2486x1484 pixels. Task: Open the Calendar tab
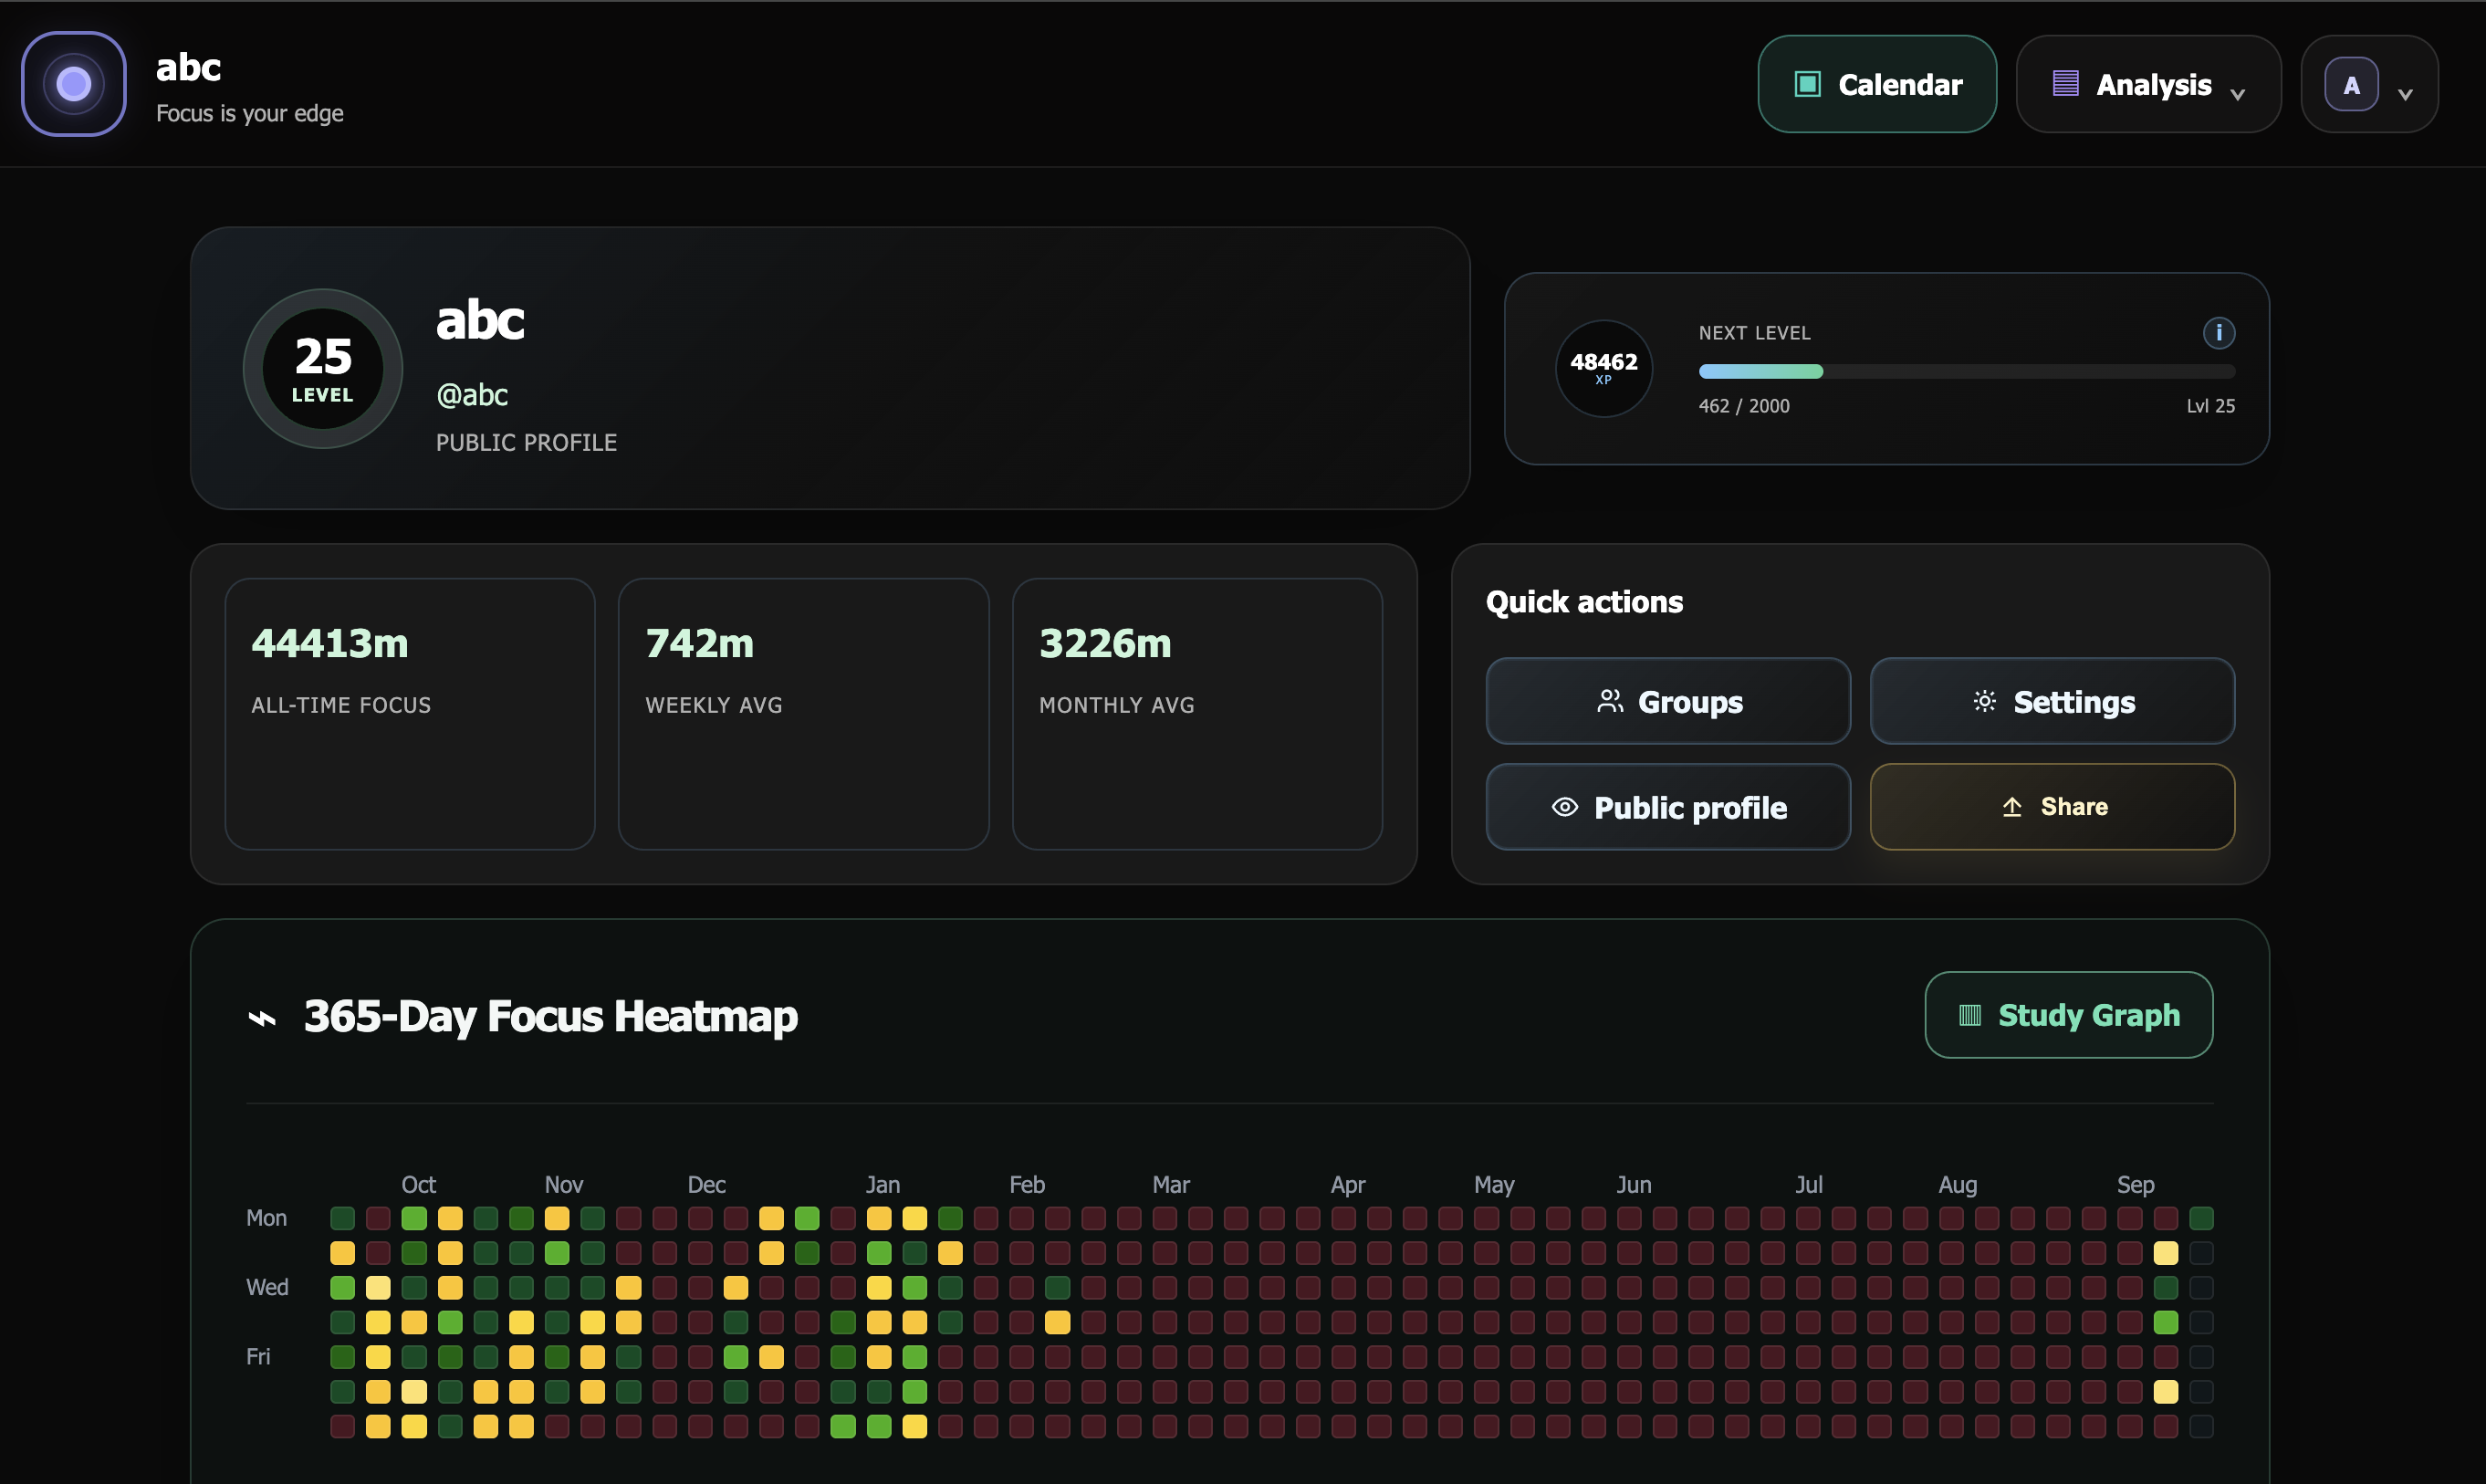point(1877,84)
